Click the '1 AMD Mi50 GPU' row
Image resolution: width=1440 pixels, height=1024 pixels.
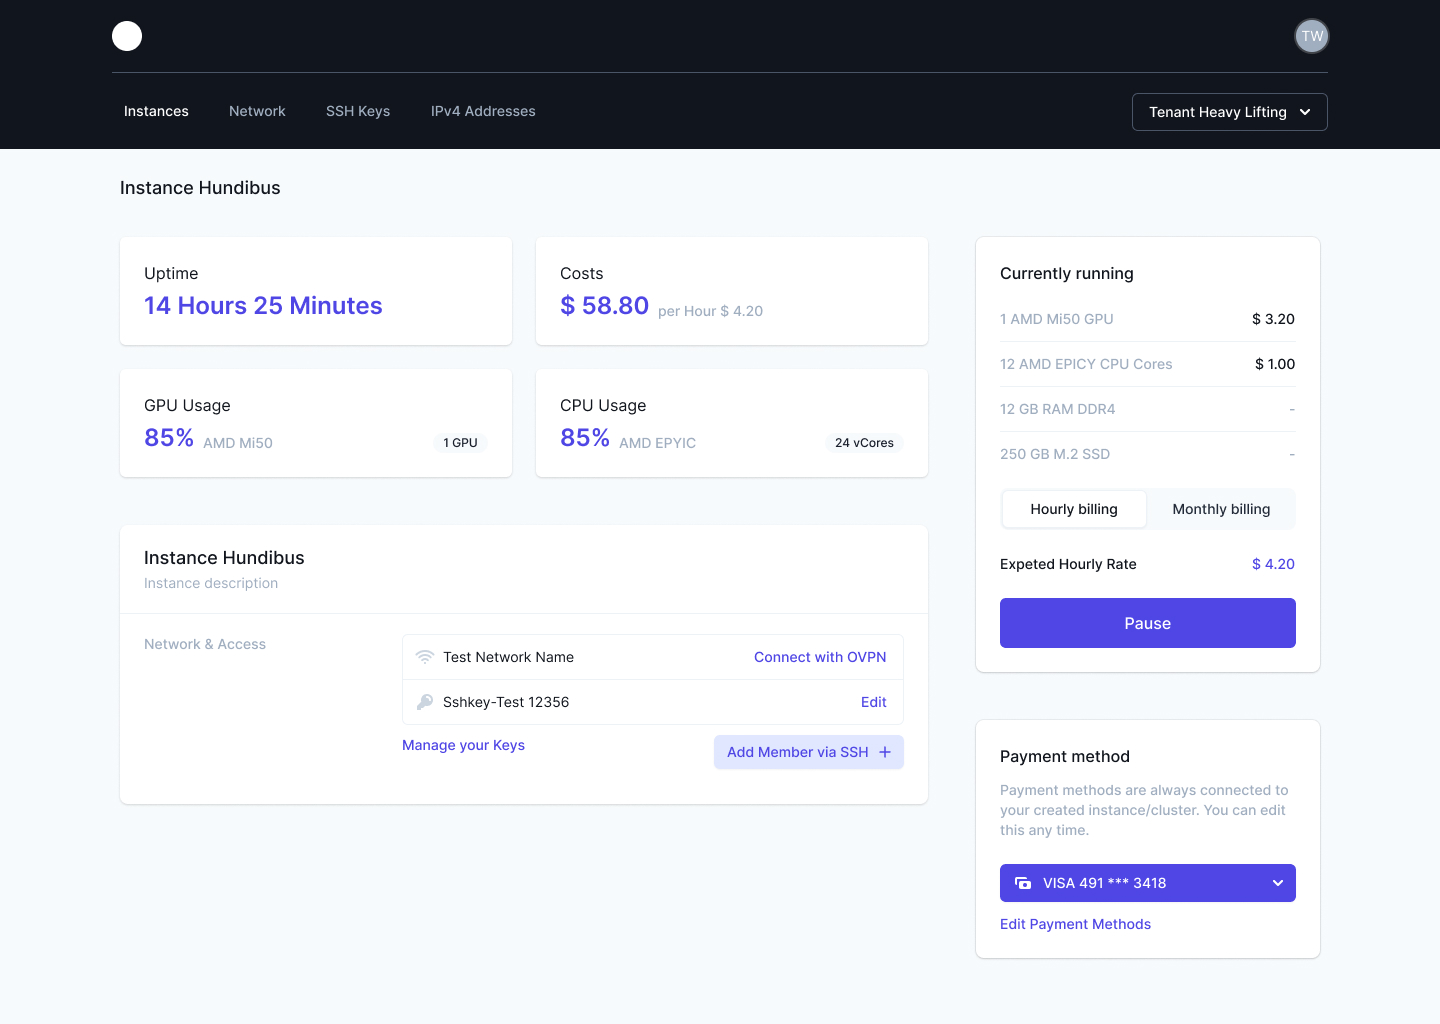tap(1148, 319)
